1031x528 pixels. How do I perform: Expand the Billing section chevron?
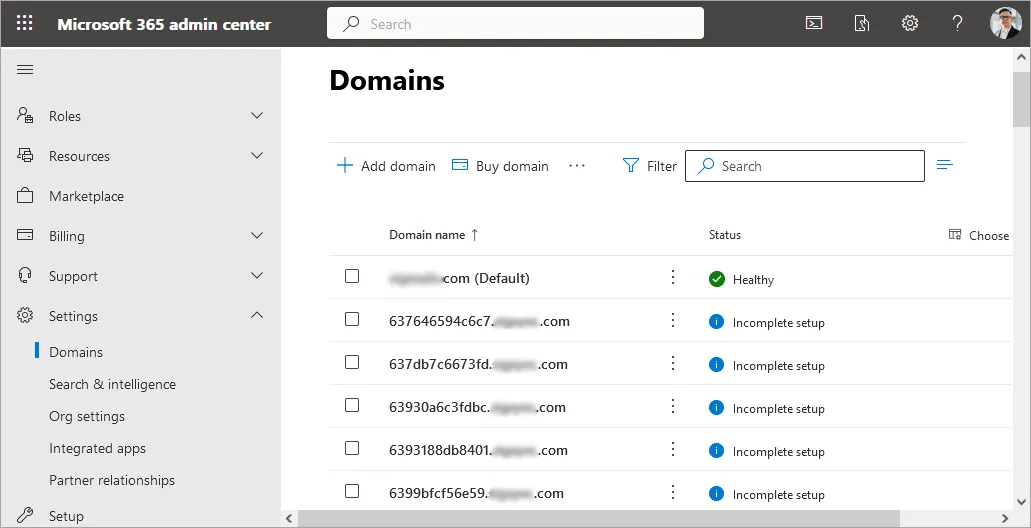tap(257, 235)
